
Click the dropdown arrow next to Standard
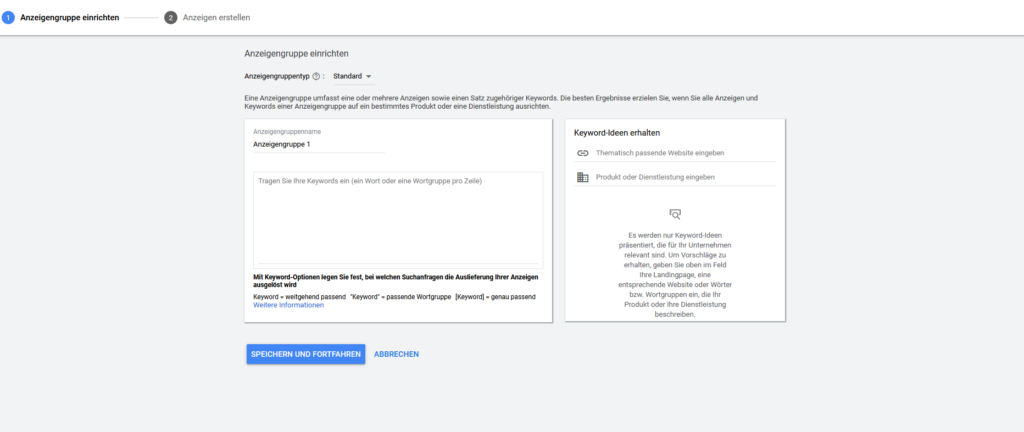pos(368,76)
